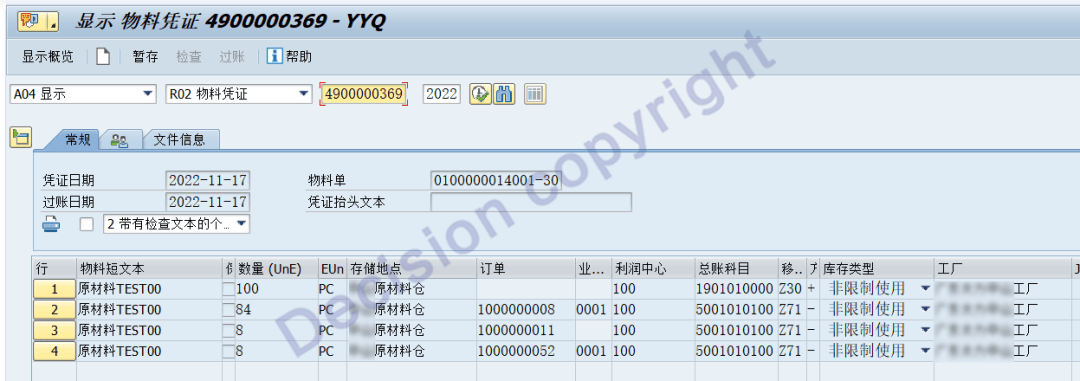This screenshot has width=1080, height=381.
Task: Tick the print checkbox beside the printer icon
Action: pos(86,225)
